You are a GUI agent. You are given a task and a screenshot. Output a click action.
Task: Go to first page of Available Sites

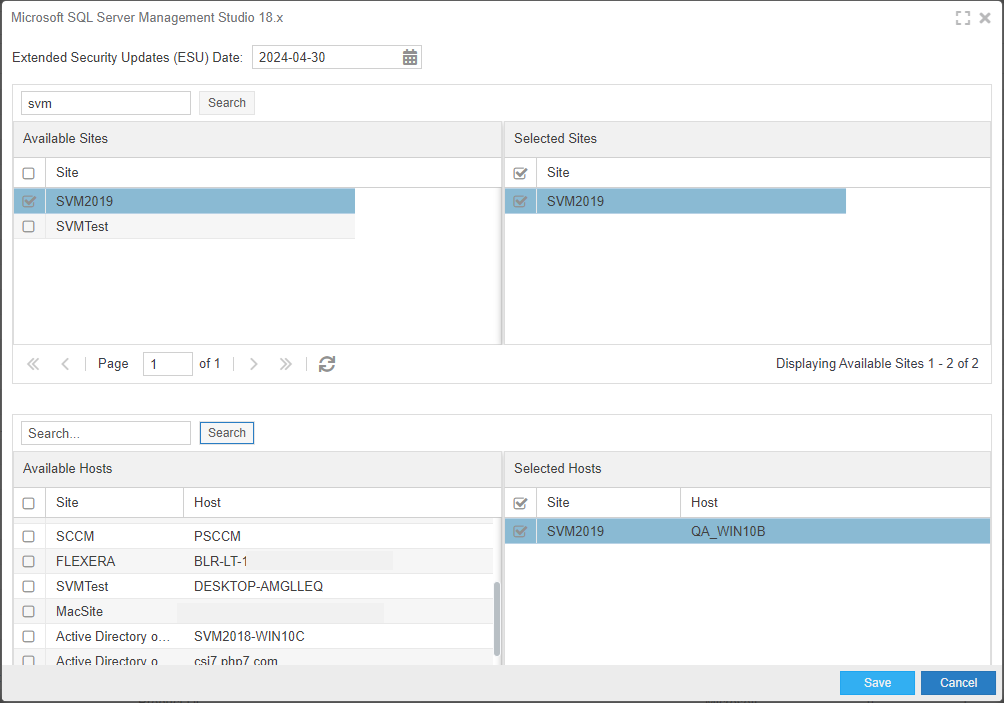tap(33, 364)
